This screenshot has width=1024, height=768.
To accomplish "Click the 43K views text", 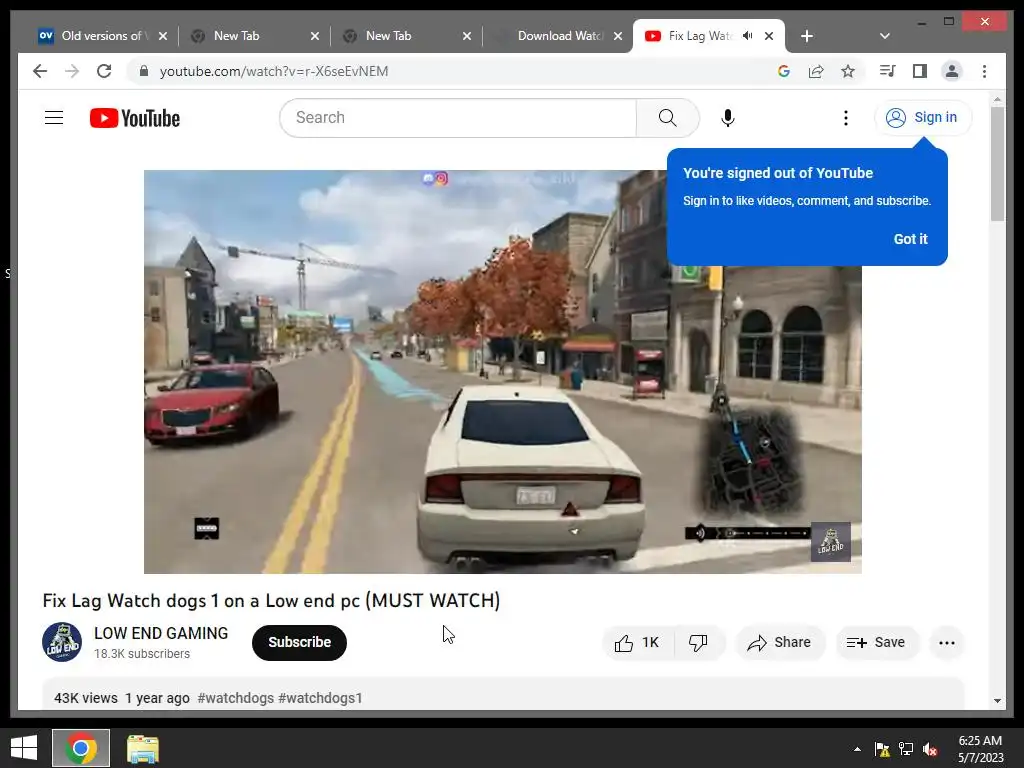I will pos(86,698).
